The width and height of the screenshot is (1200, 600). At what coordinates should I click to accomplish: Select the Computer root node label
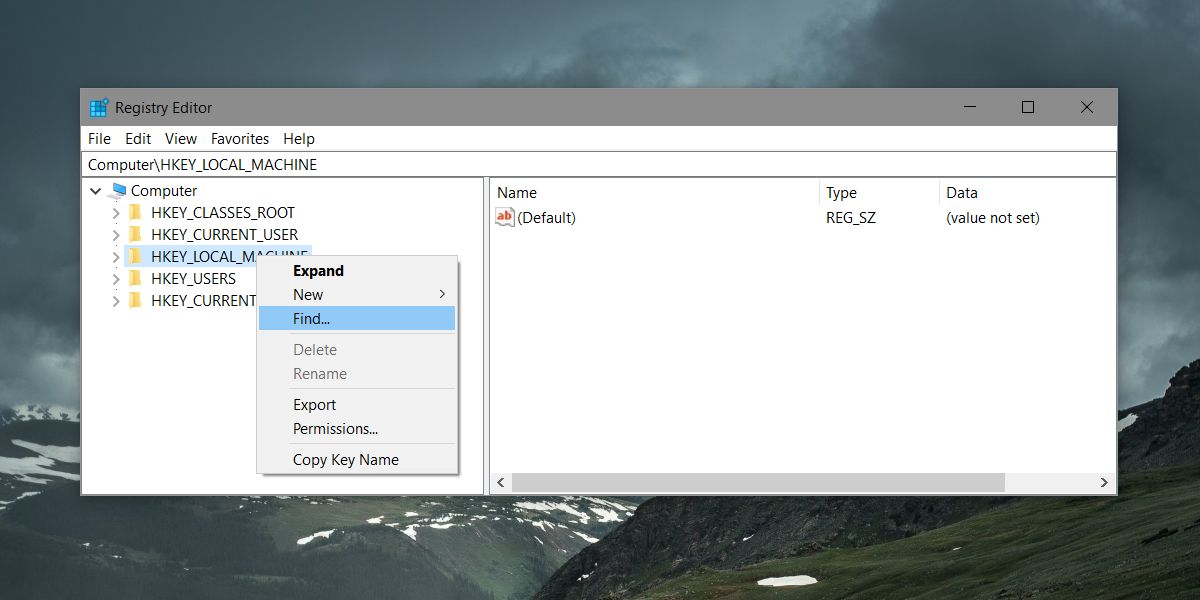point(164,190)
